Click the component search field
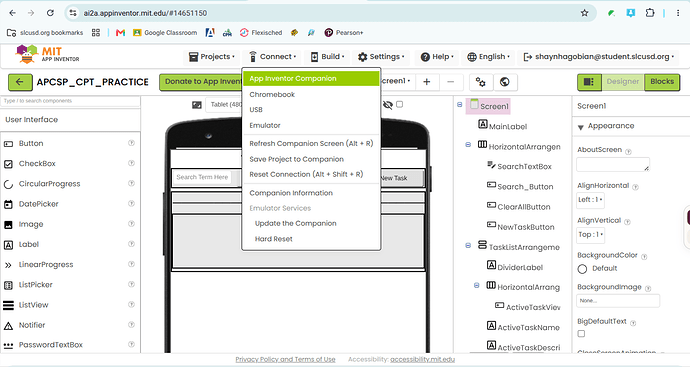Viewport: 690px width, 367px height. point(70,101)
